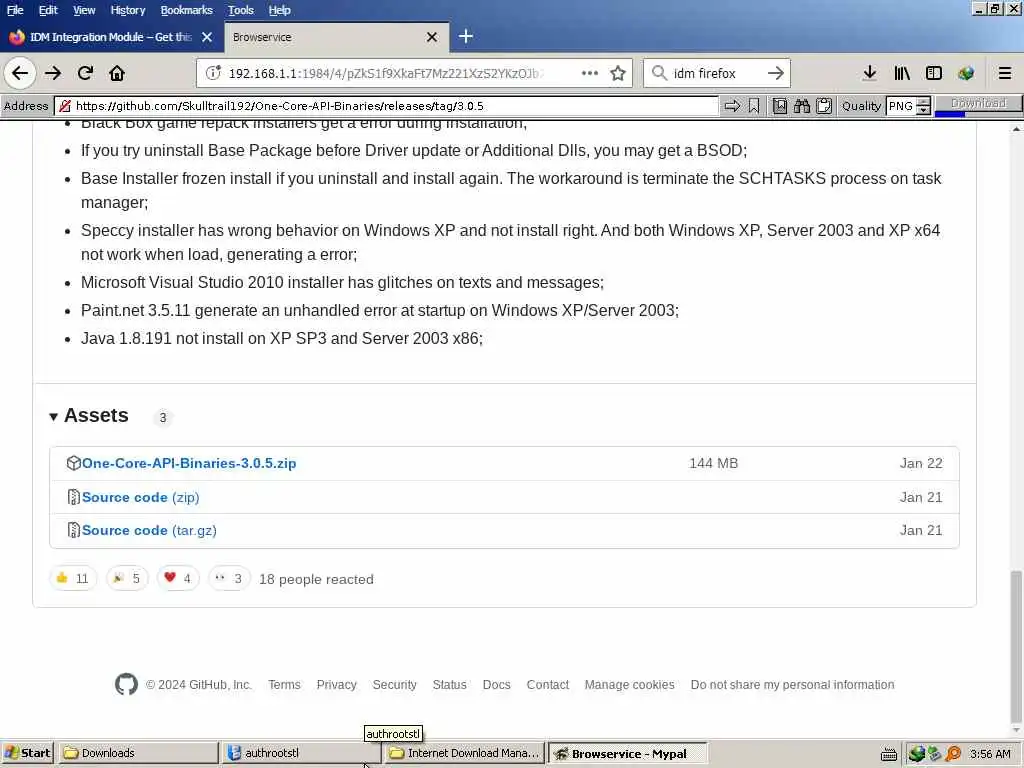Image resolution: width=1024 pixels, height=768 pixels.
Task: Open page actions three-dot menu
Action: point(590,73)
